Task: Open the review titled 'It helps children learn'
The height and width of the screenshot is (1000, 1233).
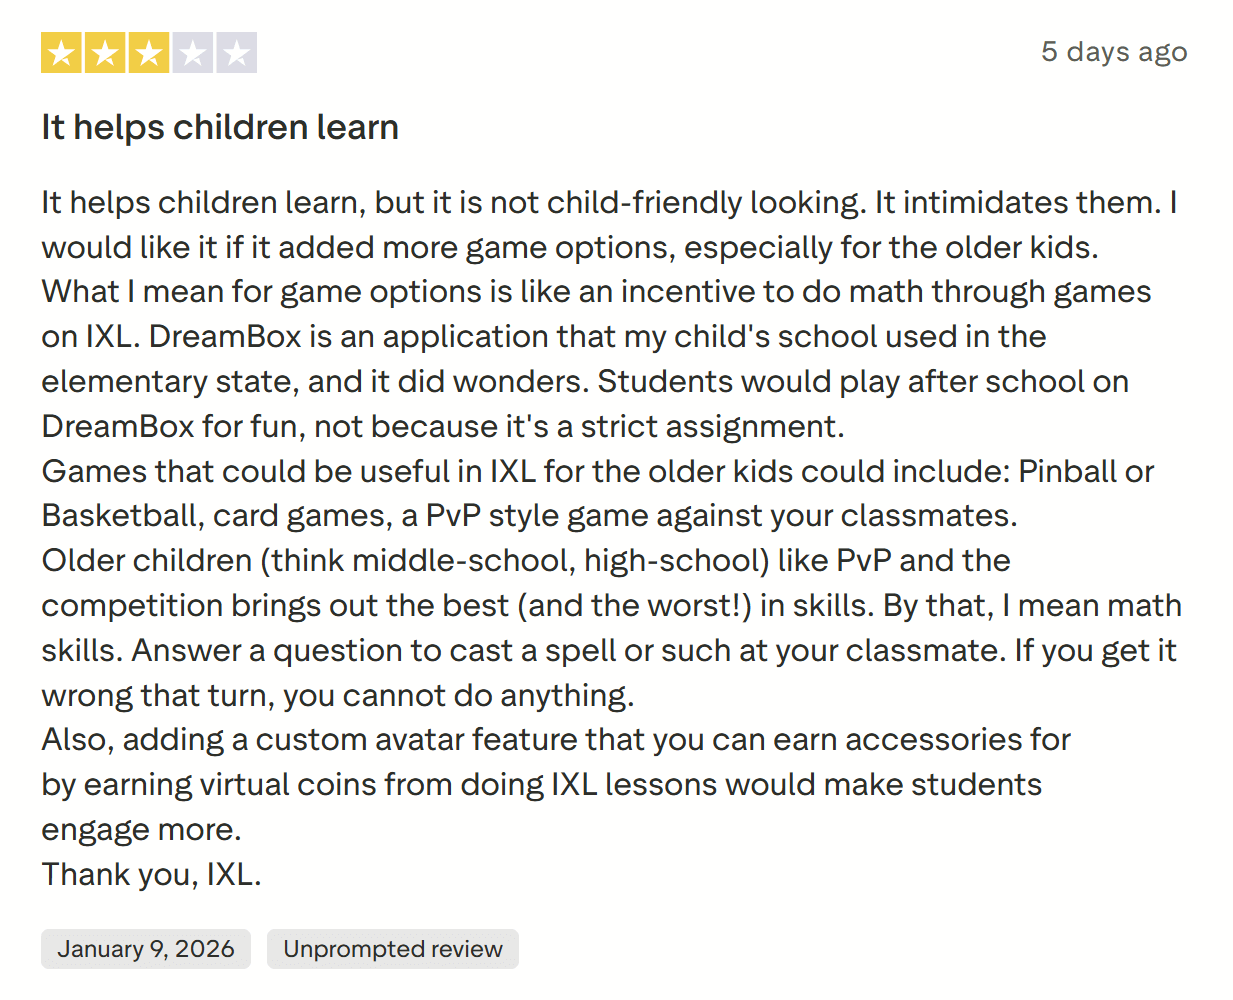Action: [219, 127]
